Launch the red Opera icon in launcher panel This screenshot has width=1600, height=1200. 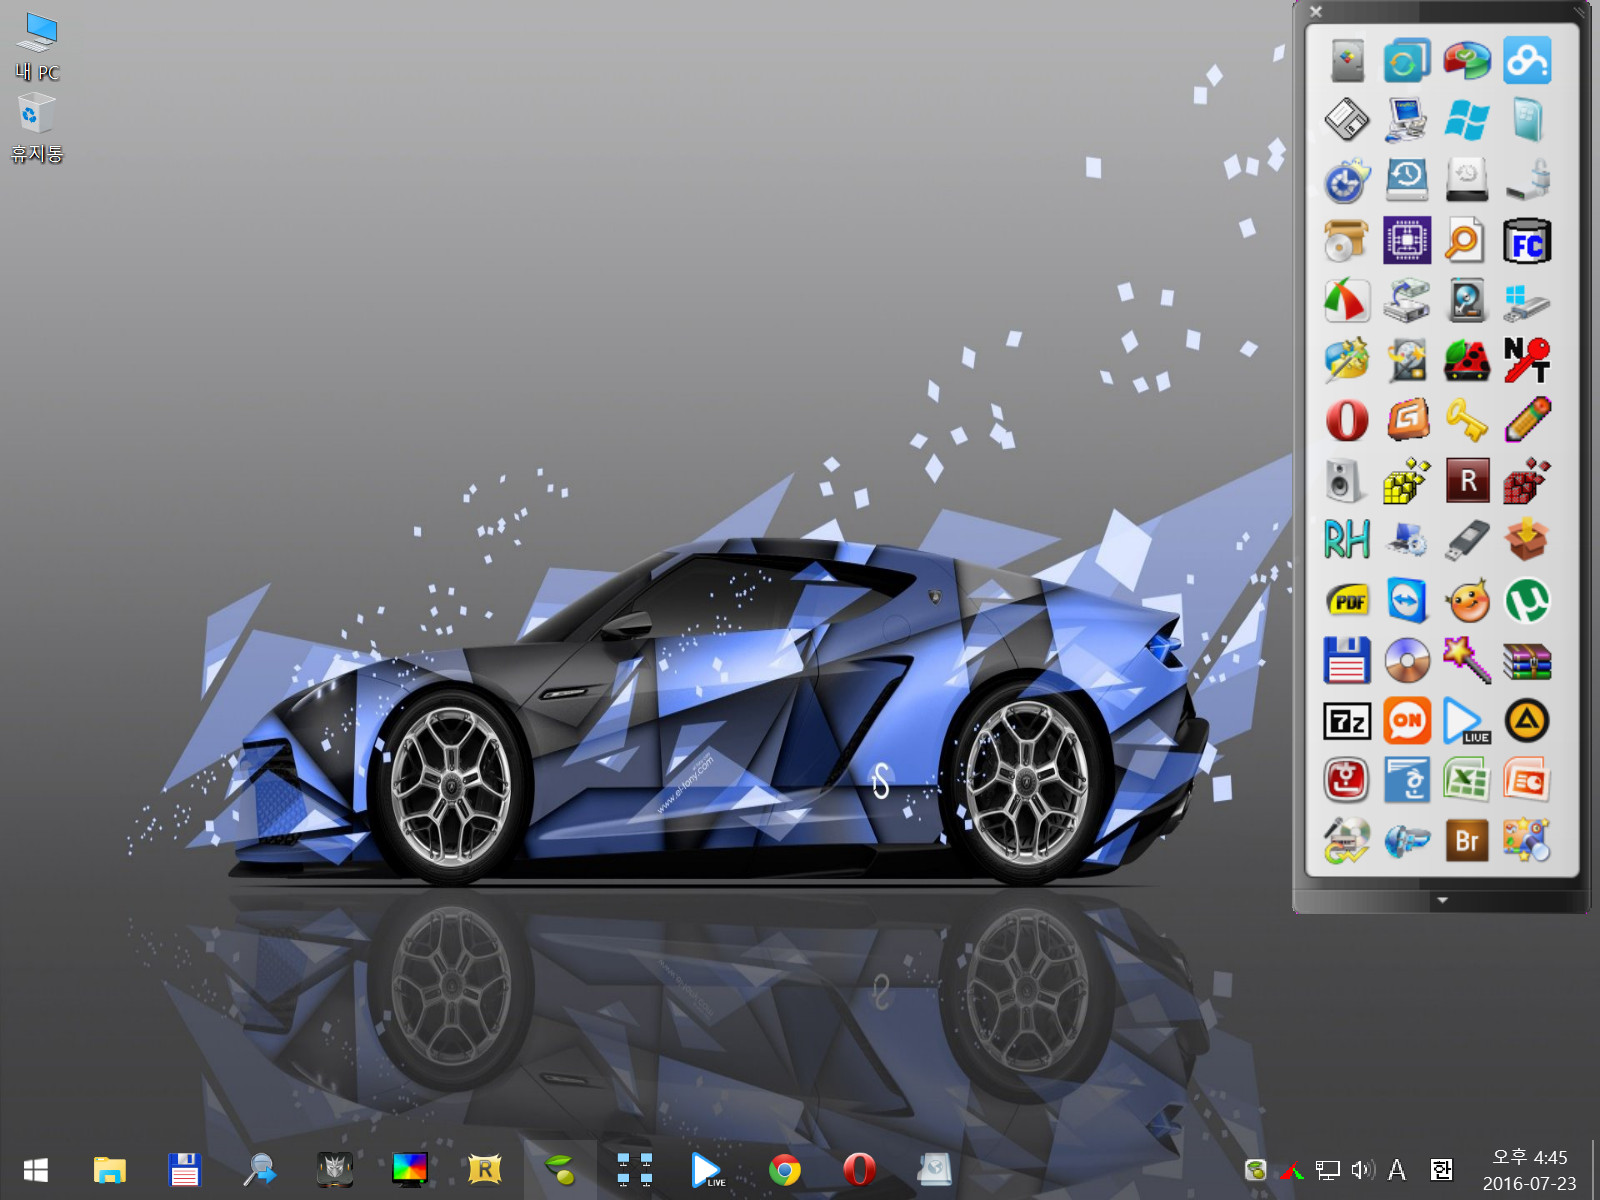click(x=1347, y=421)
